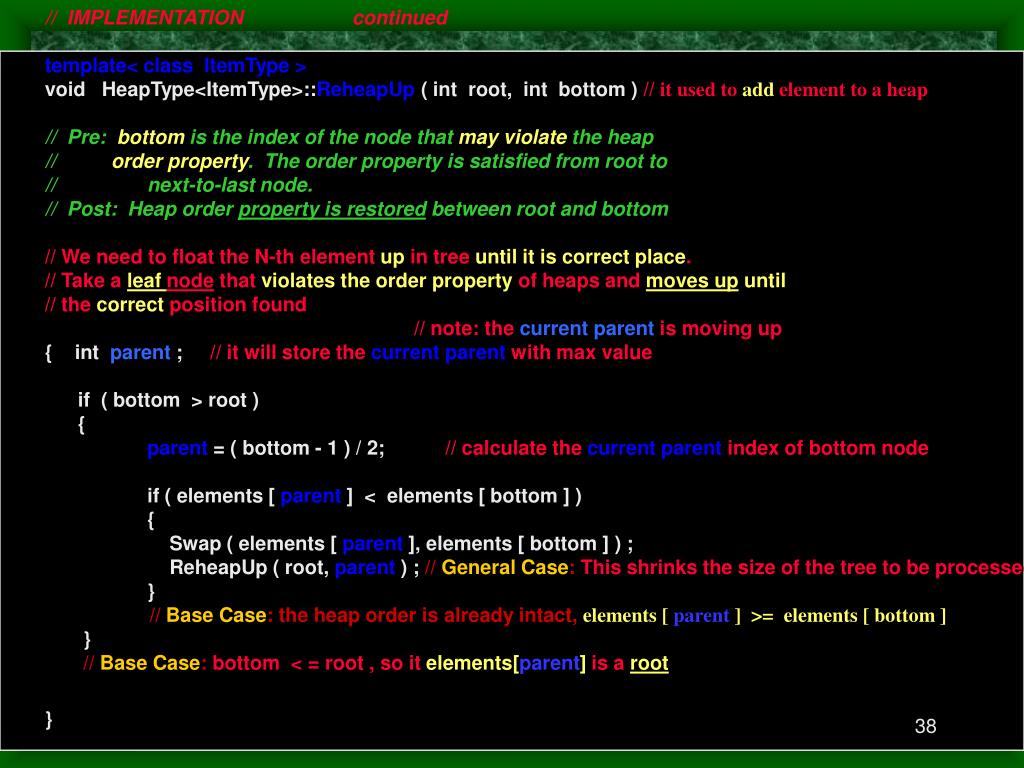Click the comment "it will store the current parent with max value"
Screen dimensions: 1024x768
point(431,353)
